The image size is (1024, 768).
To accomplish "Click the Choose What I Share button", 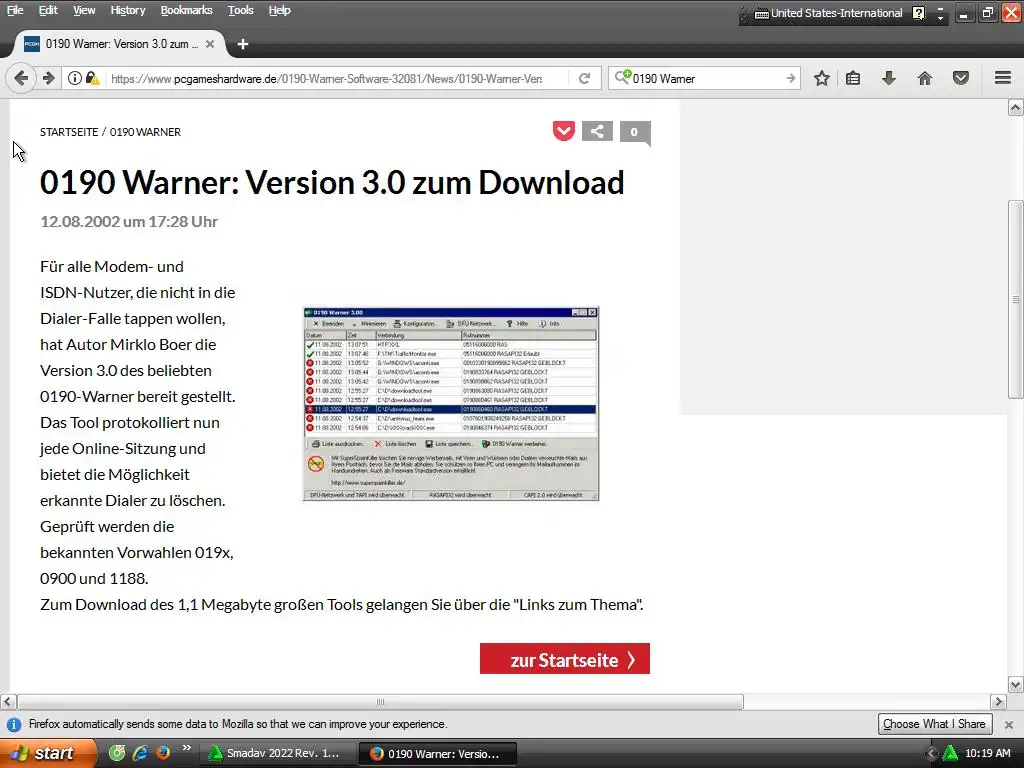I will [x=934, y=724].
